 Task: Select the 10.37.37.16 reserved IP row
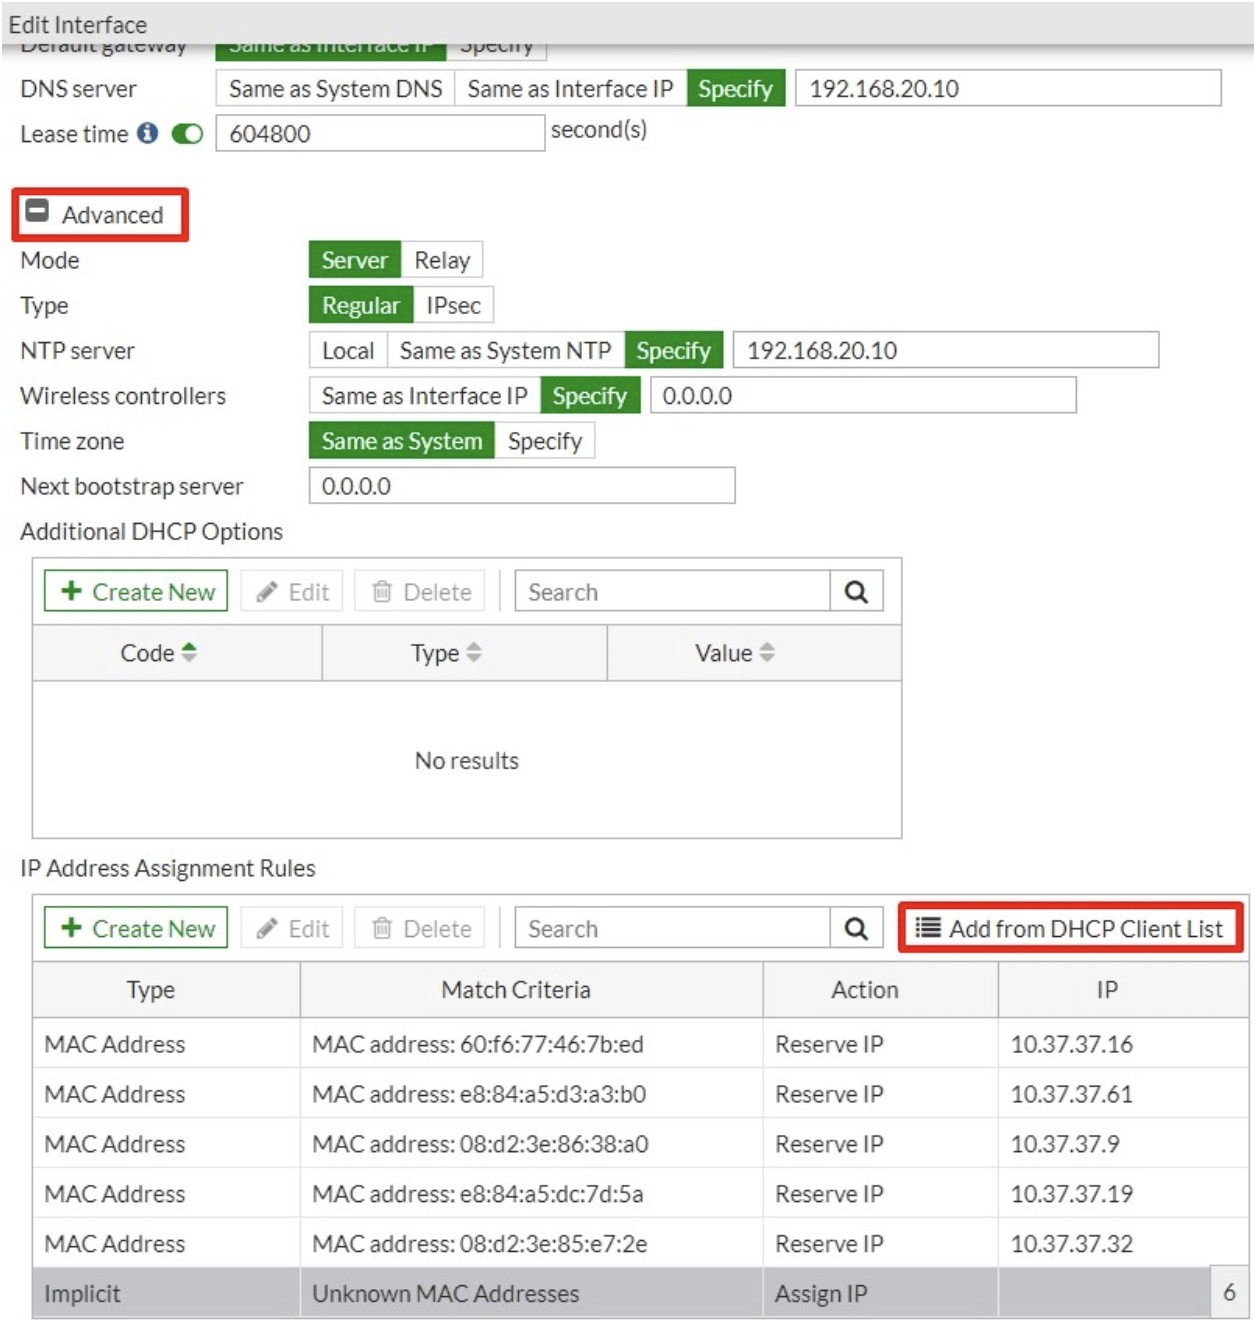640,1044
